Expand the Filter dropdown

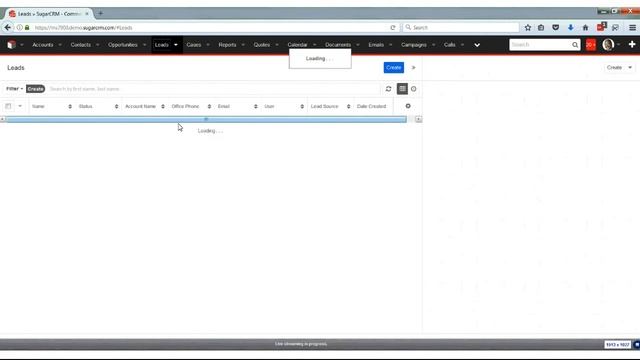point(15,89)
